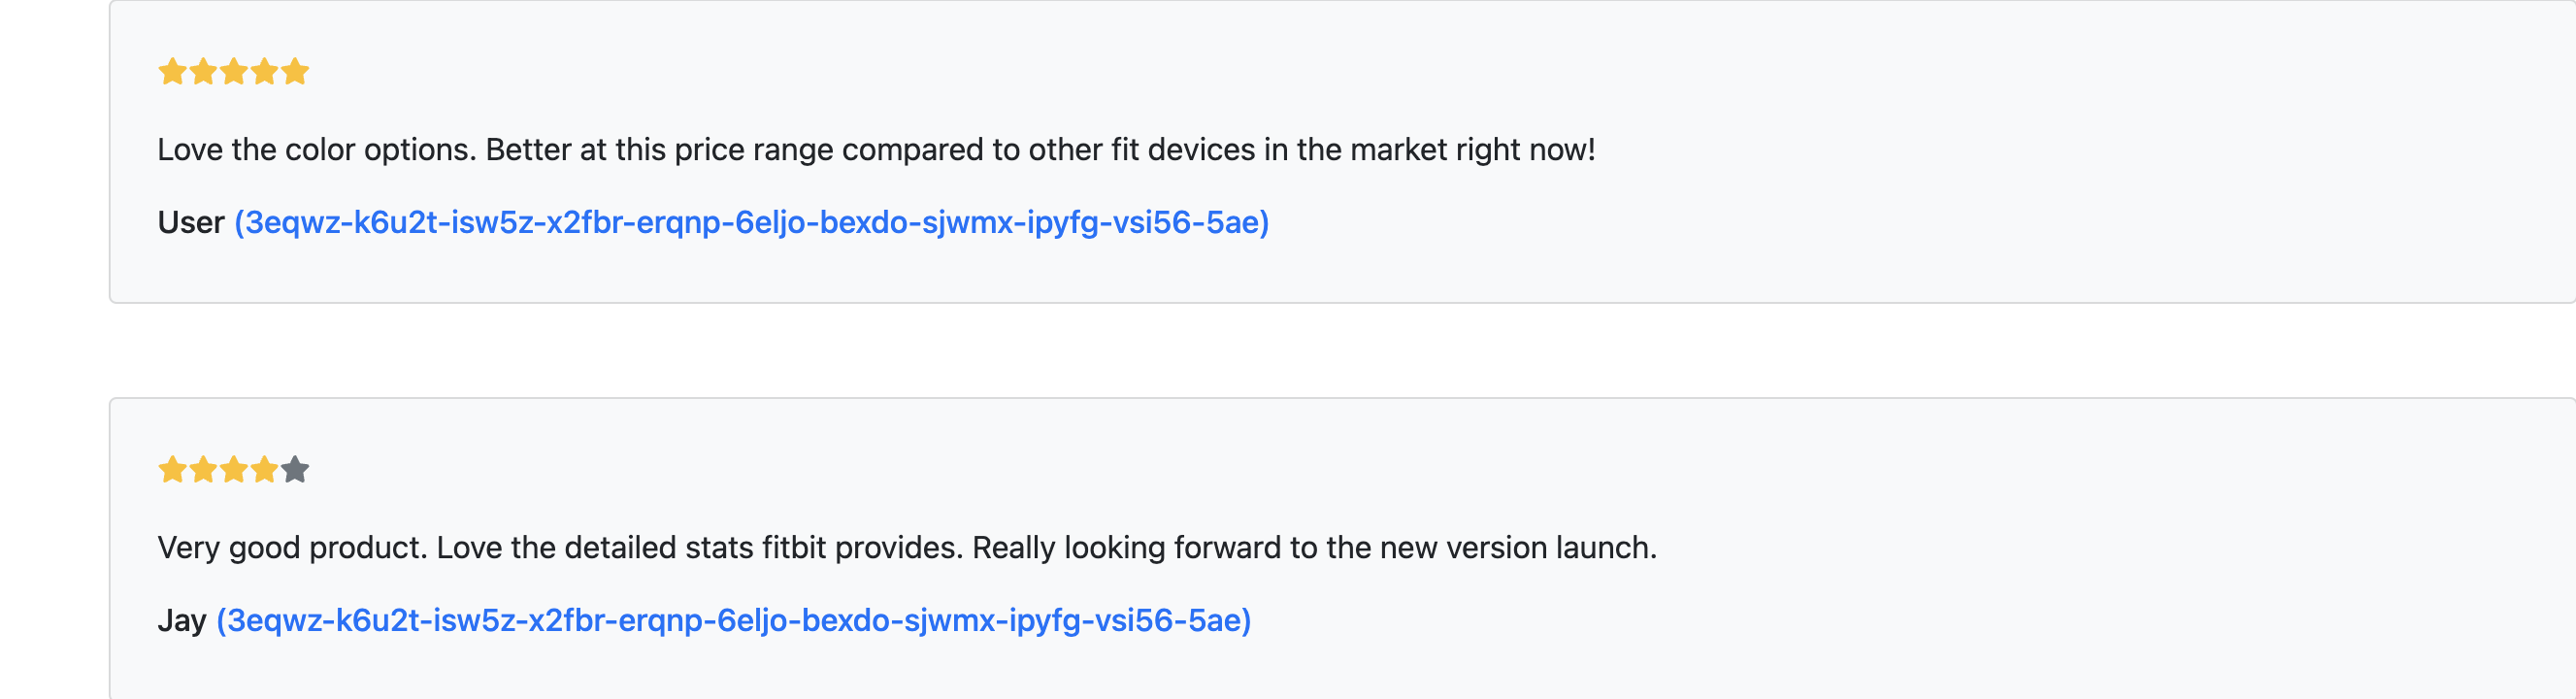Click the "Love the color options" review text
Screen dimensions: 2576x699
pos(316,150)
